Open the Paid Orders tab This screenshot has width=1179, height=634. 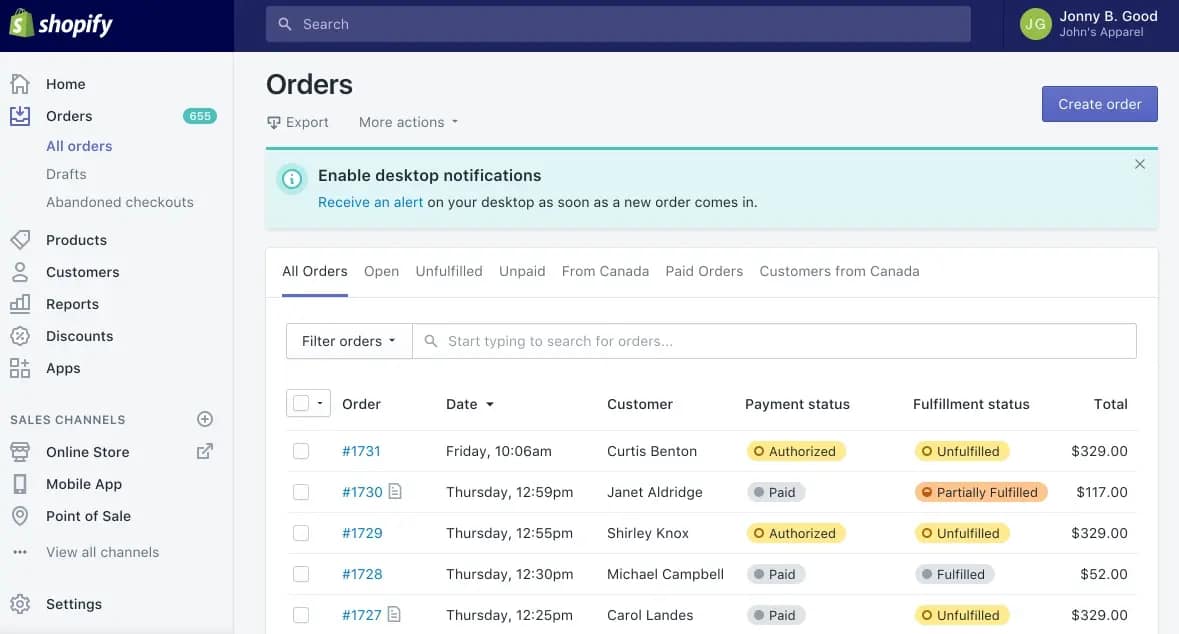pyautogui.click(x=704, y=271)
